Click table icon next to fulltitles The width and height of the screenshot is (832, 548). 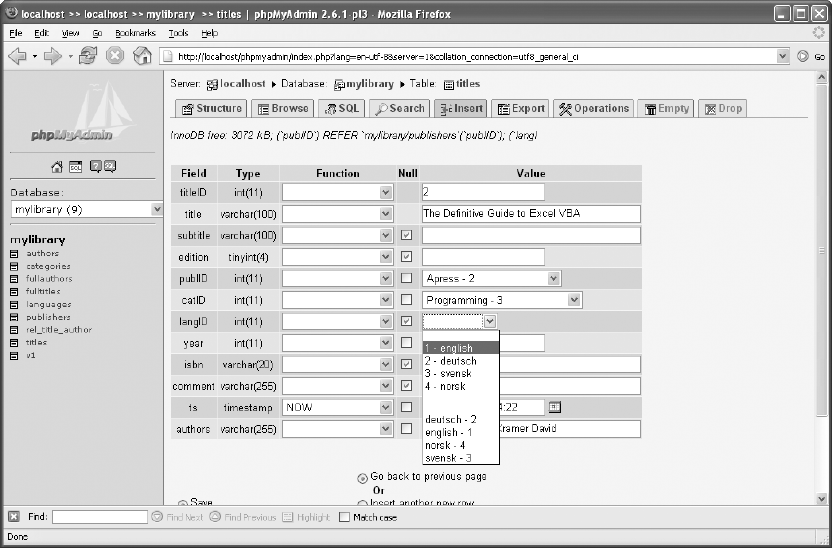pos(14,292)
